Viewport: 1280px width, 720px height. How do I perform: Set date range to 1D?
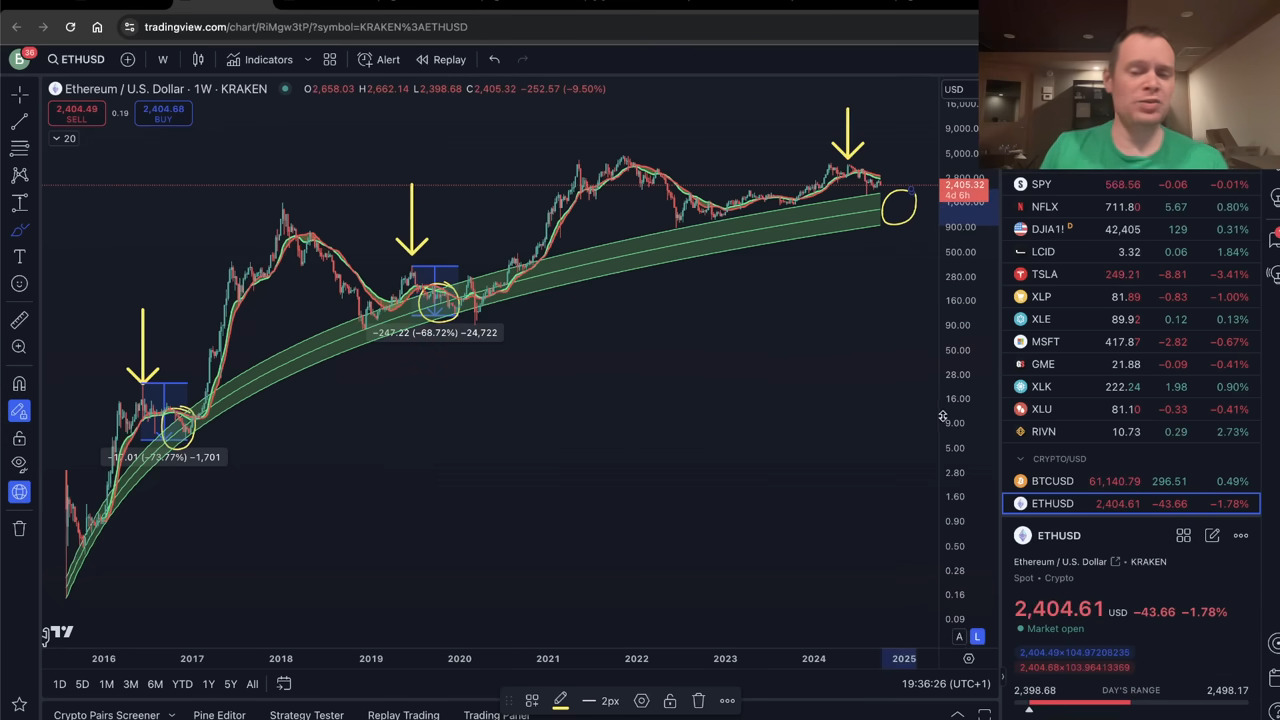59,684
